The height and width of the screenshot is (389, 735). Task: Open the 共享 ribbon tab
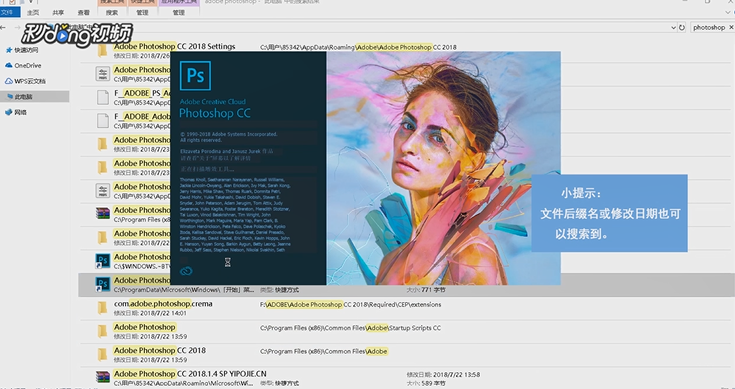(58, 13)
